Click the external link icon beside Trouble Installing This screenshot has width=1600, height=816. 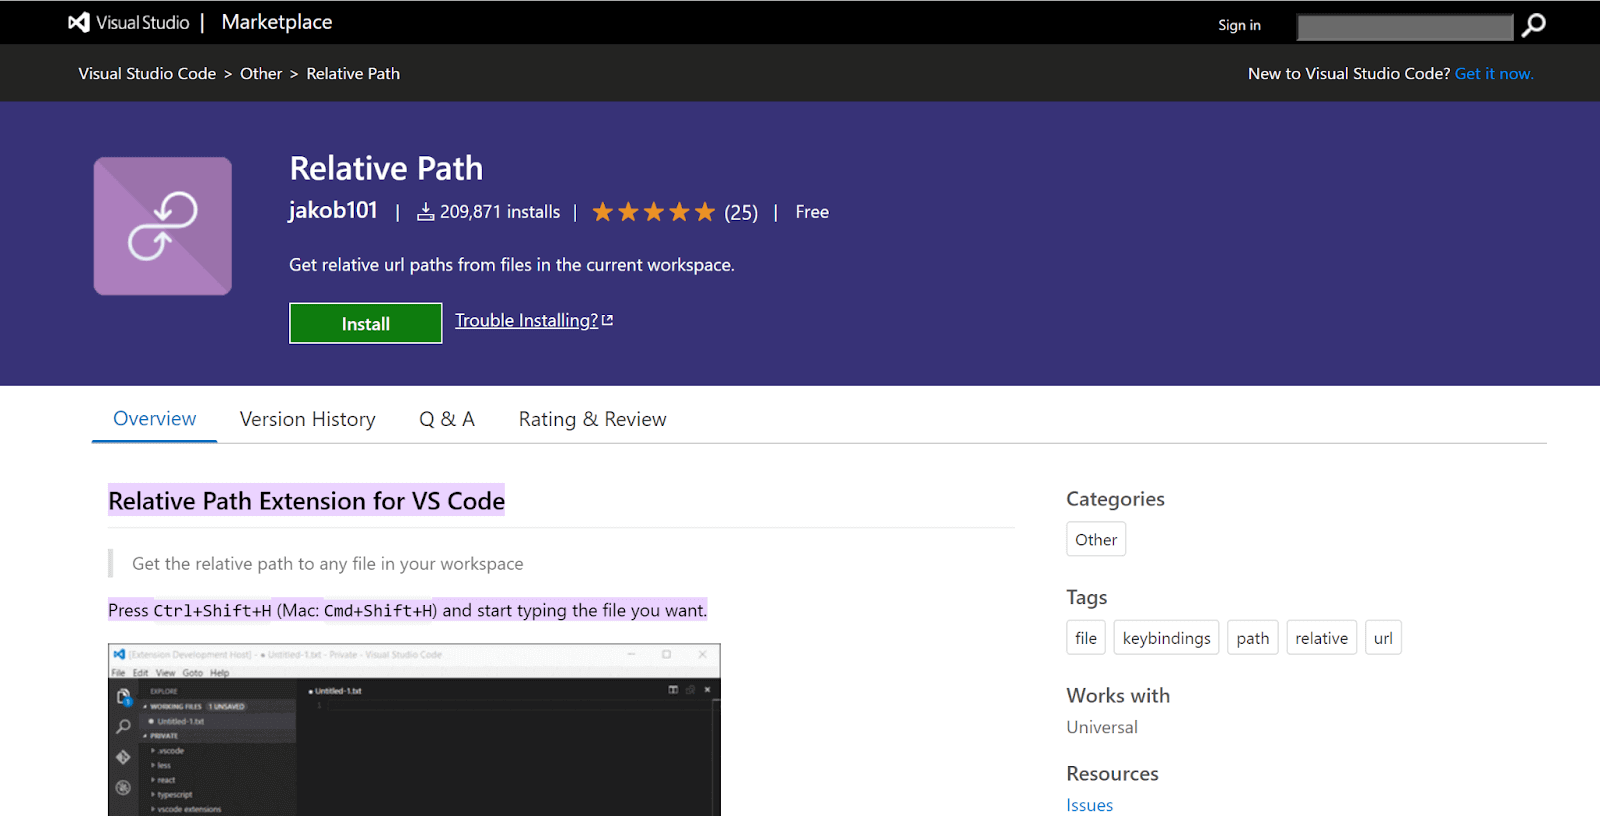point(607,320)
